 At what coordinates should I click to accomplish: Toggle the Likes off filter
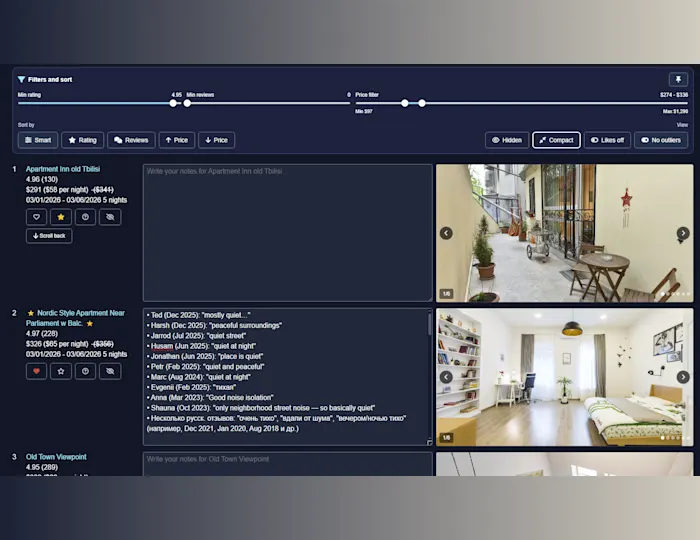[x=608, y=140]
